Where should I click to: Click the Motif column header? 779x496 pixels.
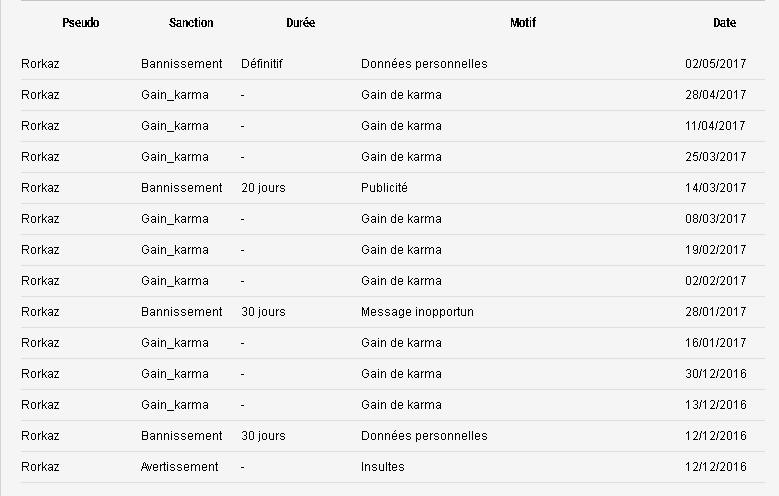coord(523,23)
